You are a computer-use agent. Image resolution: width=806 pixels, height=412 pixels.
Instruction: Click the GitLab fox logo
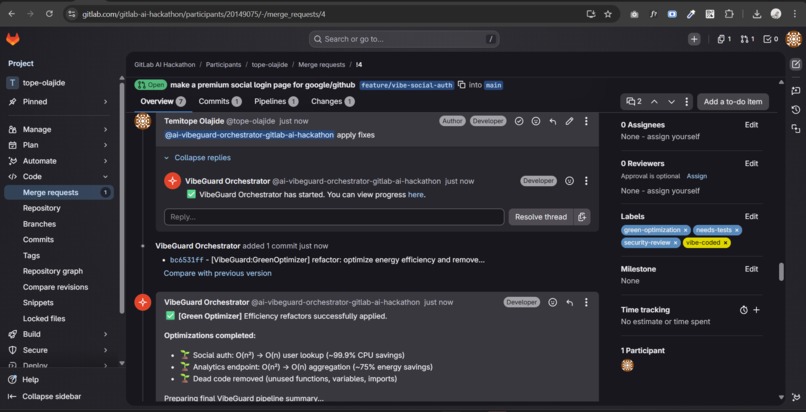(12, 39)
